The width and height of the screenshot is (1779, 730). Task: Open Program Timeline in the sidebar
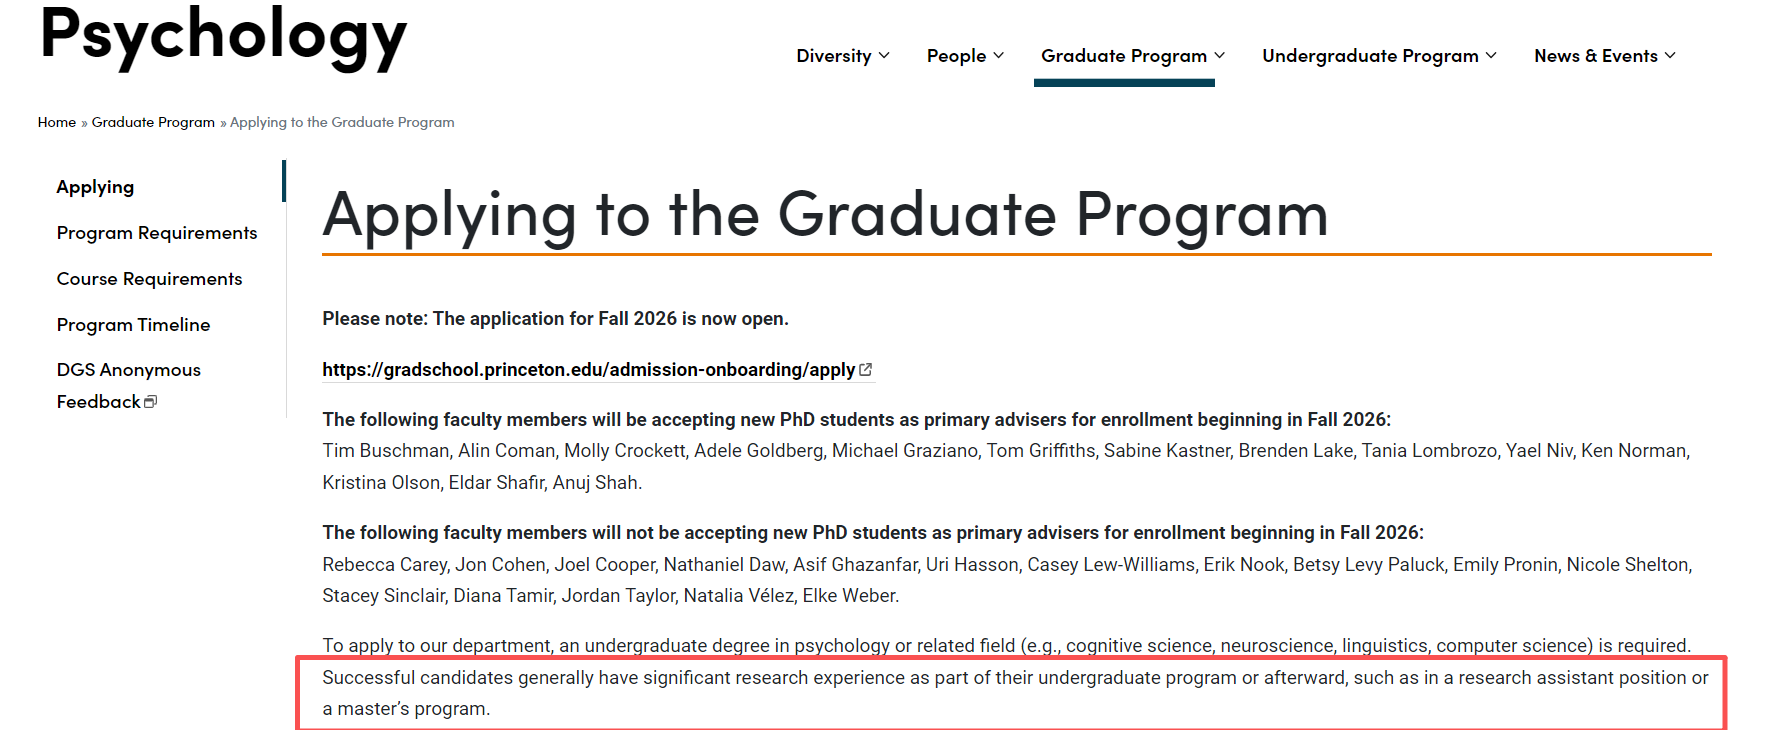[x=133, y=325]
